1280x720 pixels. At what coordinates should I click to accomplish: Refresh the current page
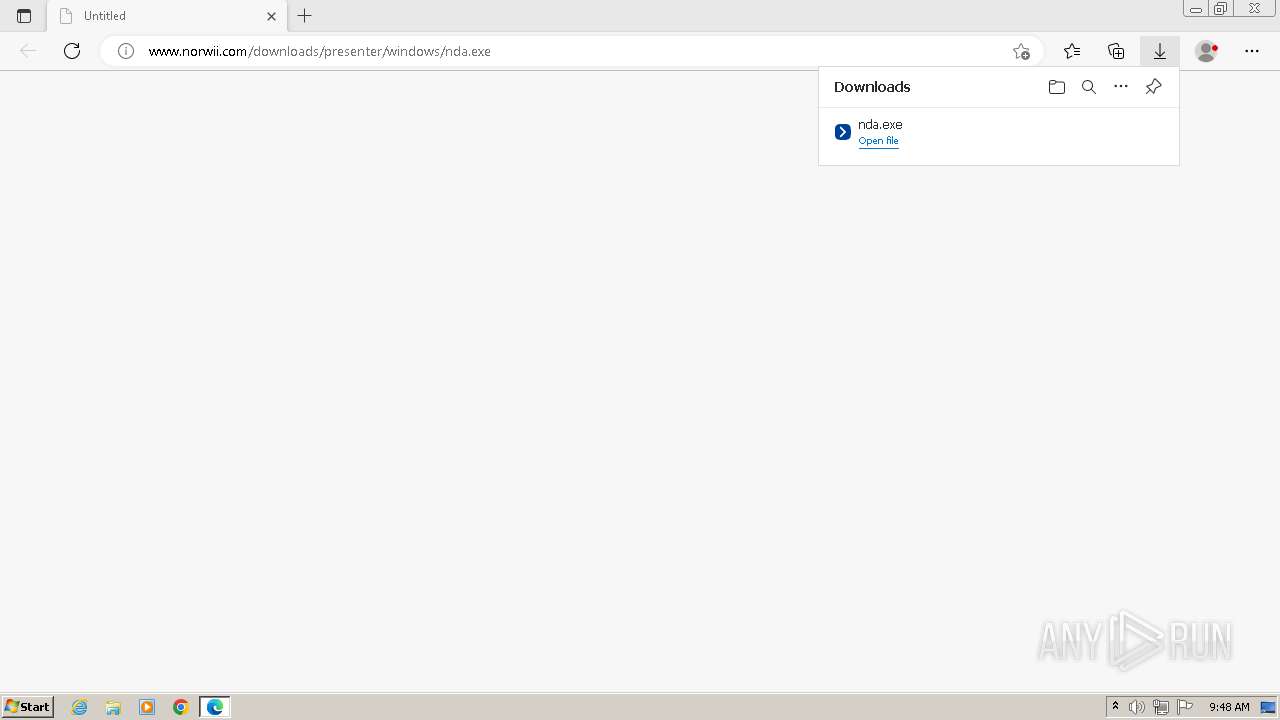pos(72,51)
